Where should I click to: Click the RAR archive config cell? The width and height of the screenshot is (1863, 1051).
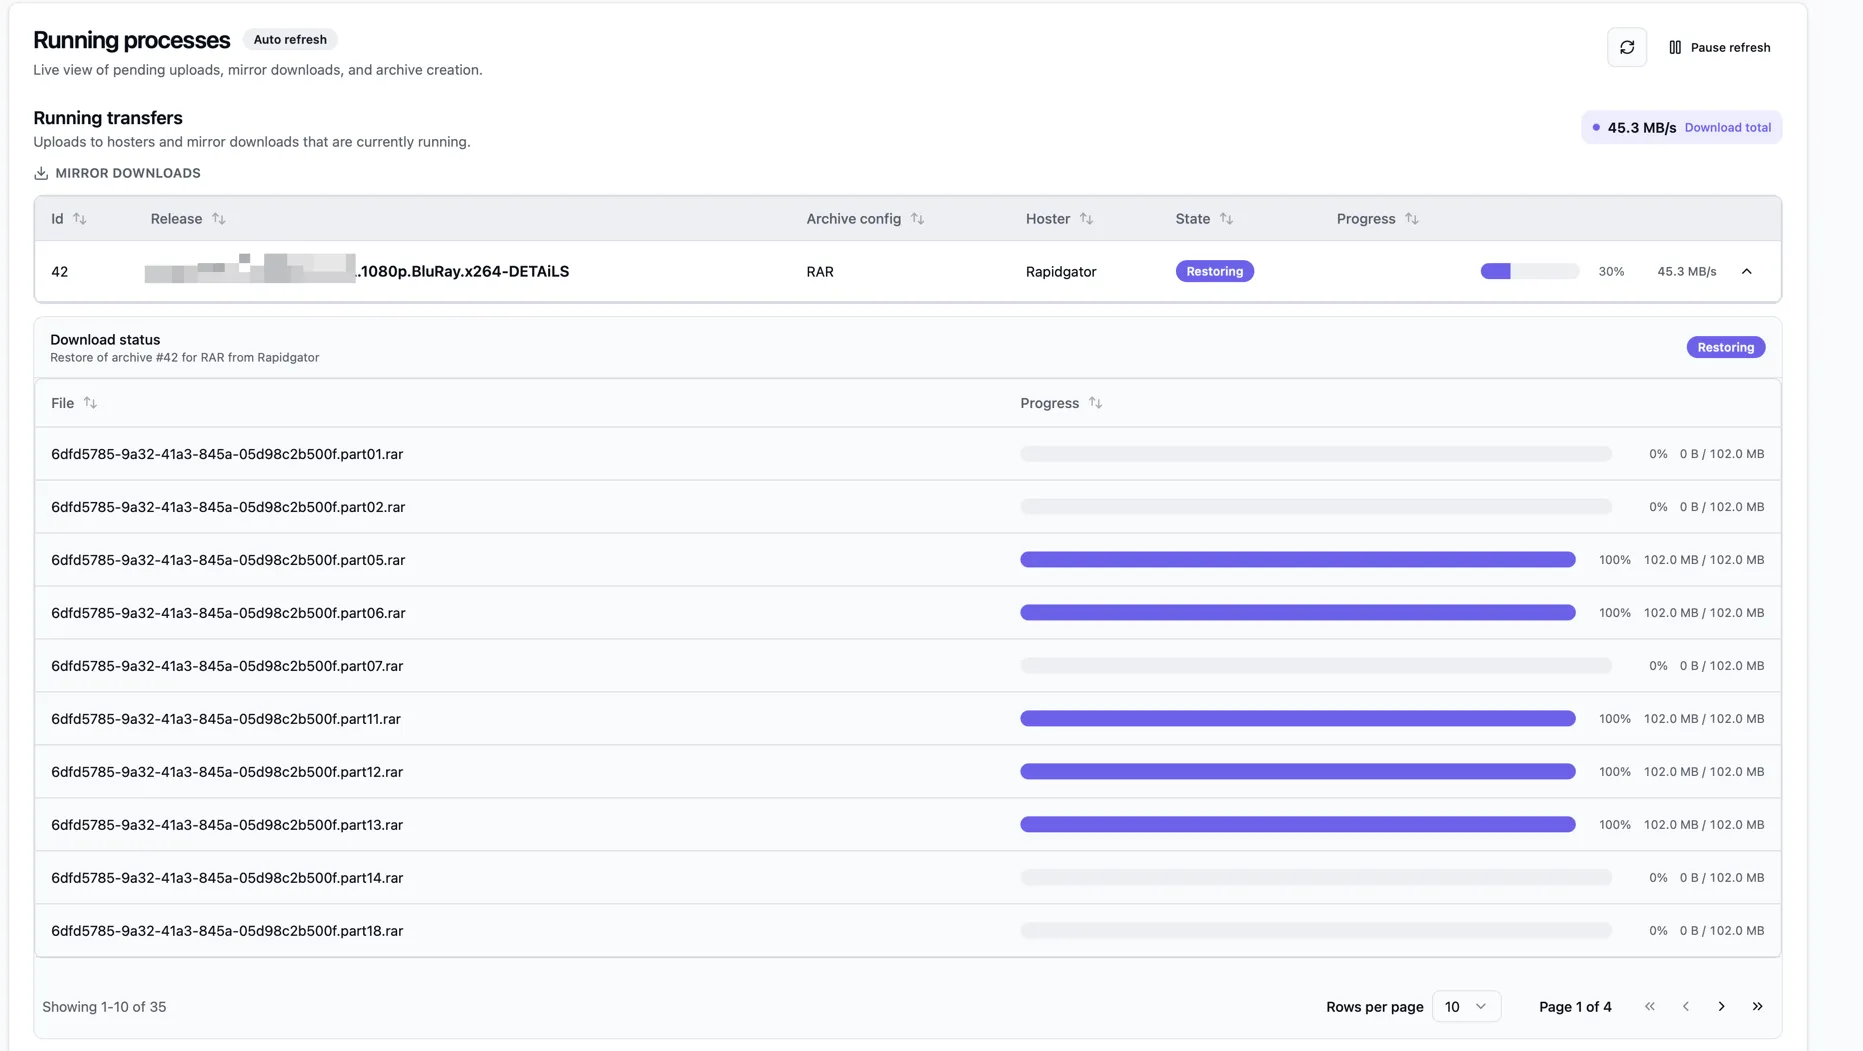tap(820, 271)
